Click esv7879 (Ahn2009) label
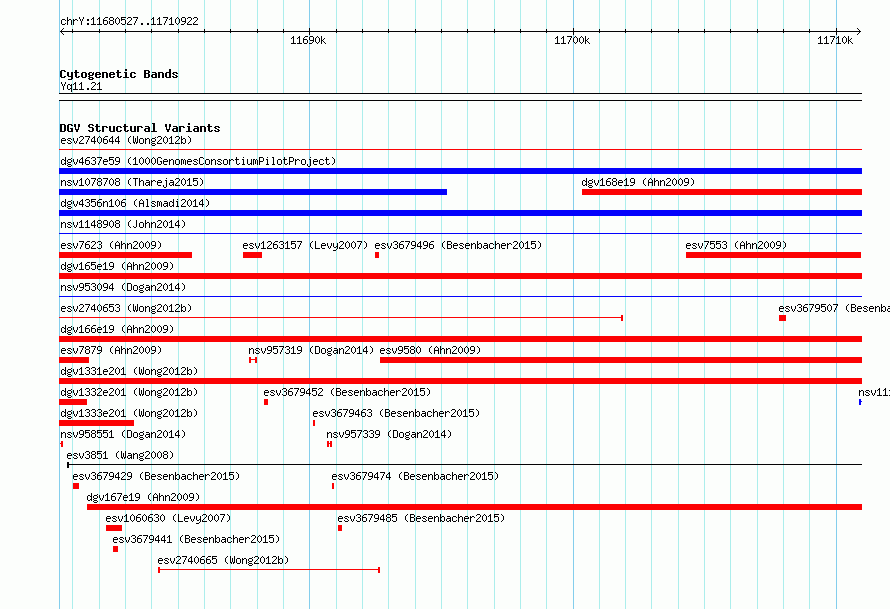 (111, 350)
